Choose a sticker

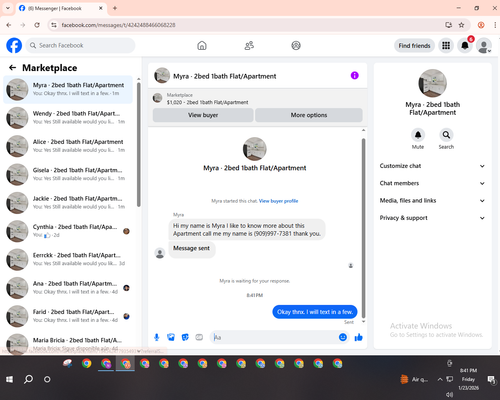pyautogui.click(x=185, y=337)
